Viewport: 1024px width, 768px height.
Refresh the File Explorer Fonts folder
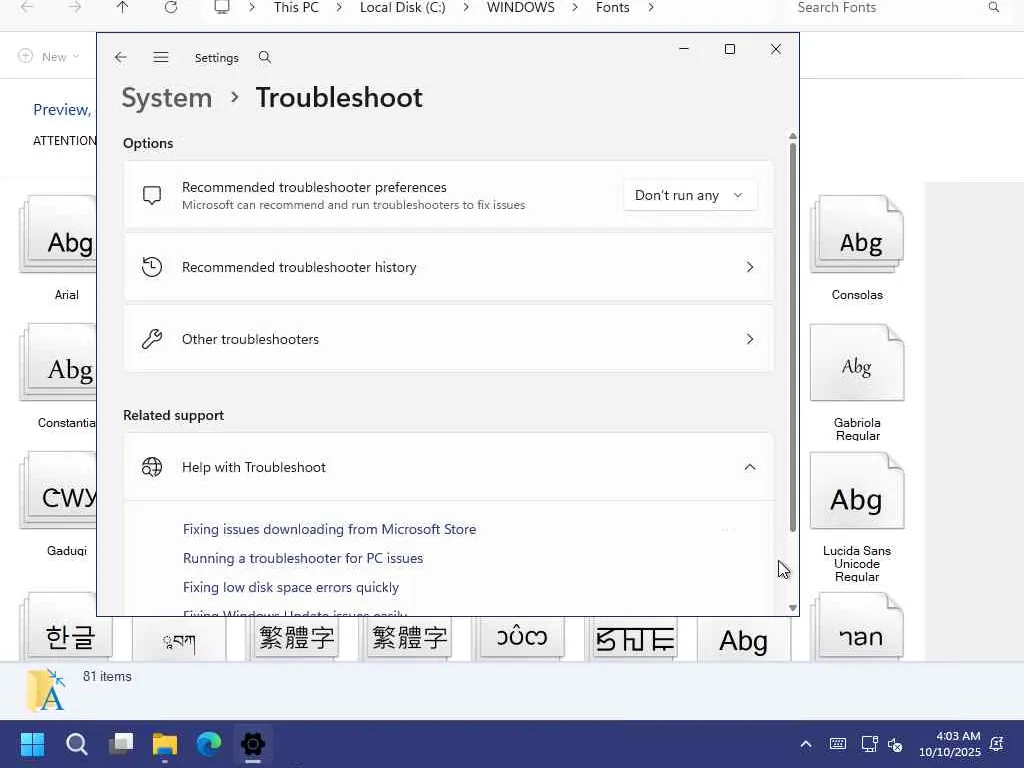pyautogui.click(x=171, y=7)
